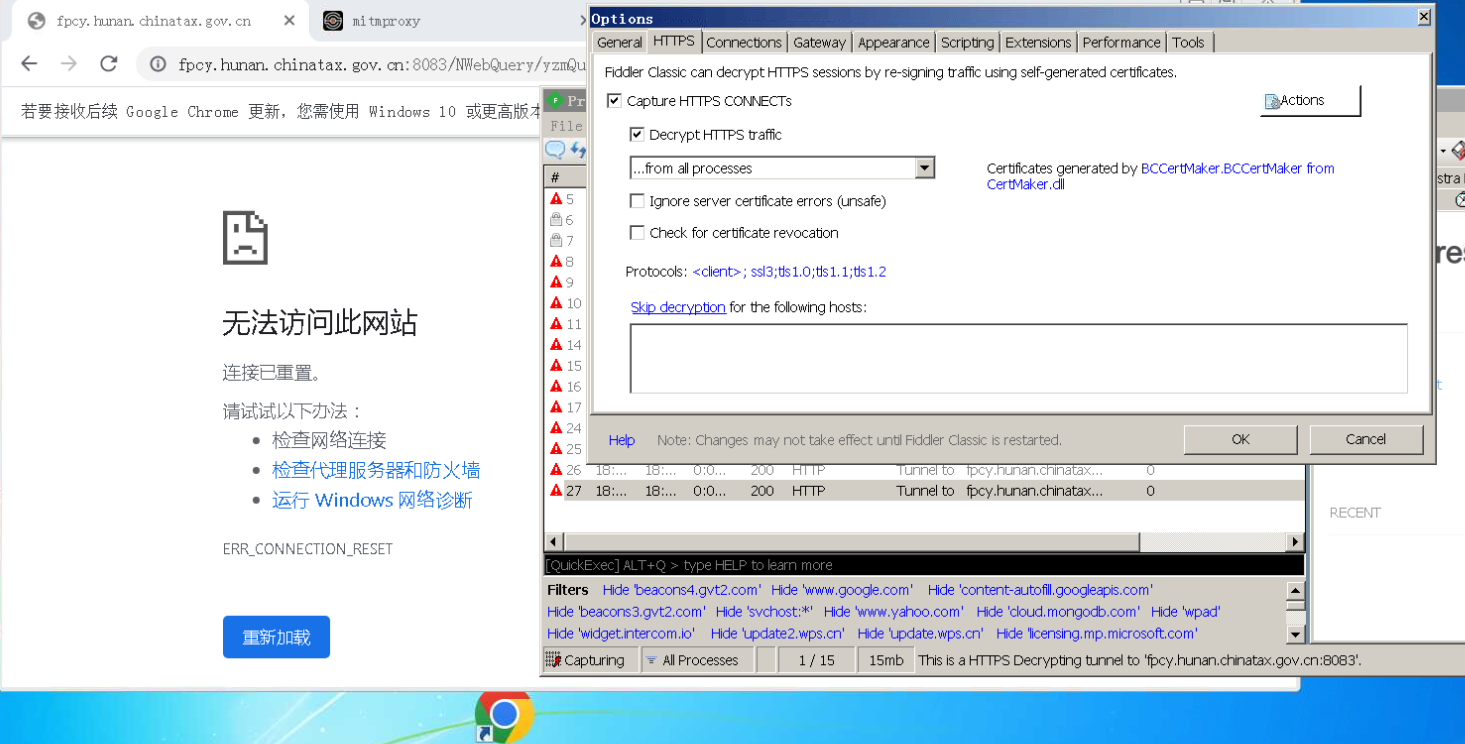Click the Skip decryption link
Viewport: 1465px width, 744px height.
677,307
